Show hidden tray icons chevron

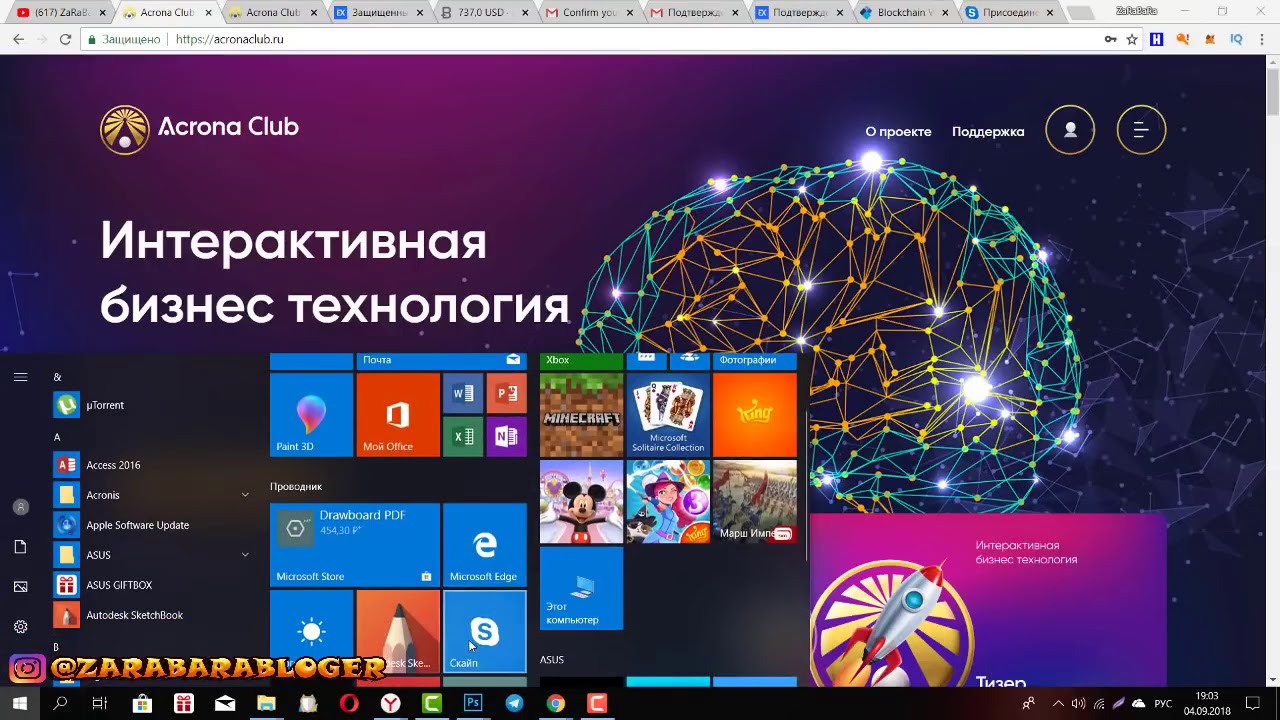1059,703
